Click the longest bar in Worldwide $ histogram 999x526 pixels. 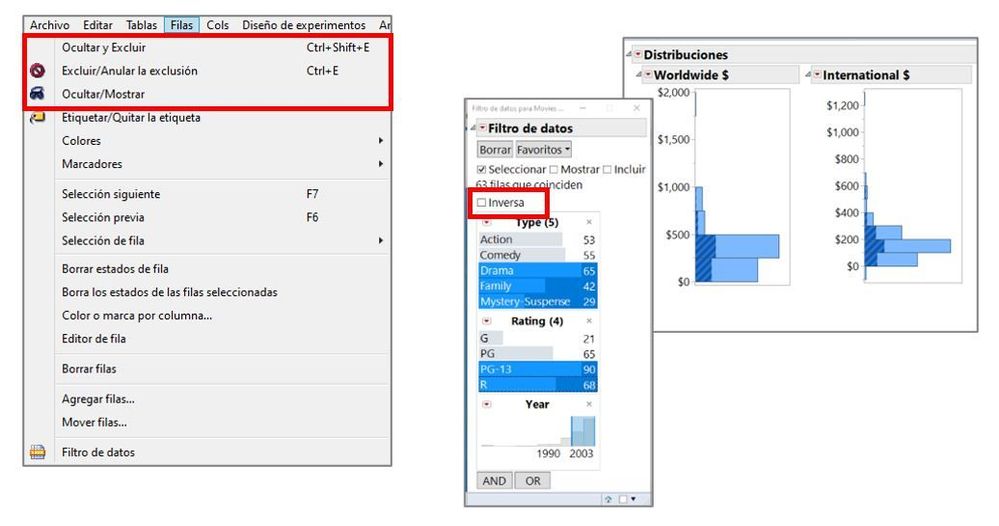[x=737, y=246]
